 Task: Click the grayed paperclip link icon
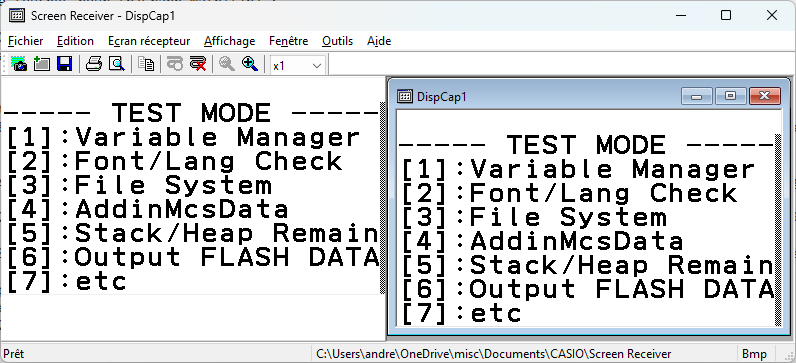point(175,64)
